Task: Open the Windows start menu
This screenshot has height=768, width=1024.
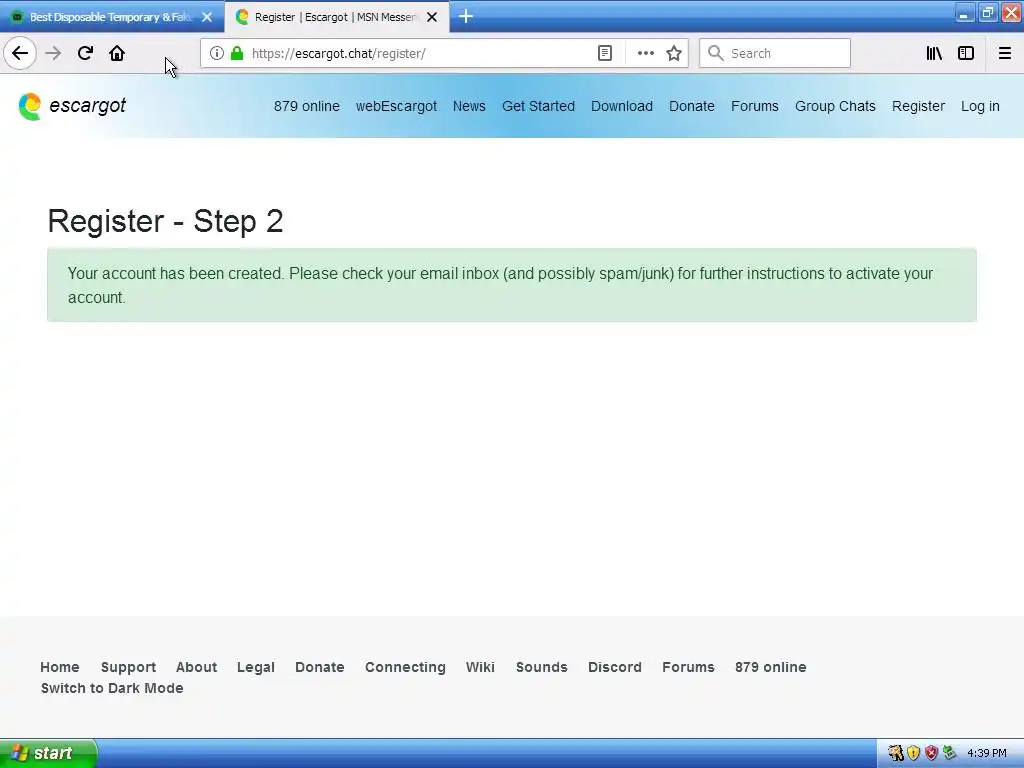Action: pyautogui.click(x=48, y=753)
